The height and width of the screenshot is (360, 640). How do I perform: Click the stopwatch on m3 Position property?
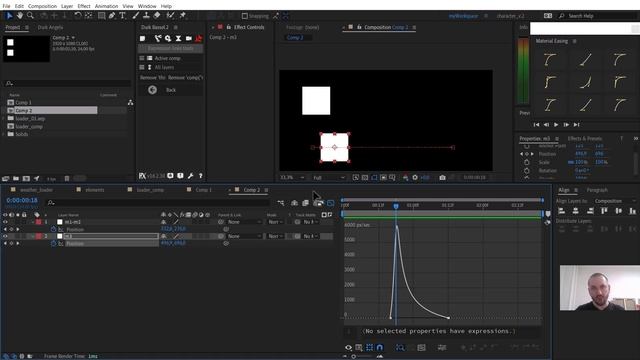[53, 243]
